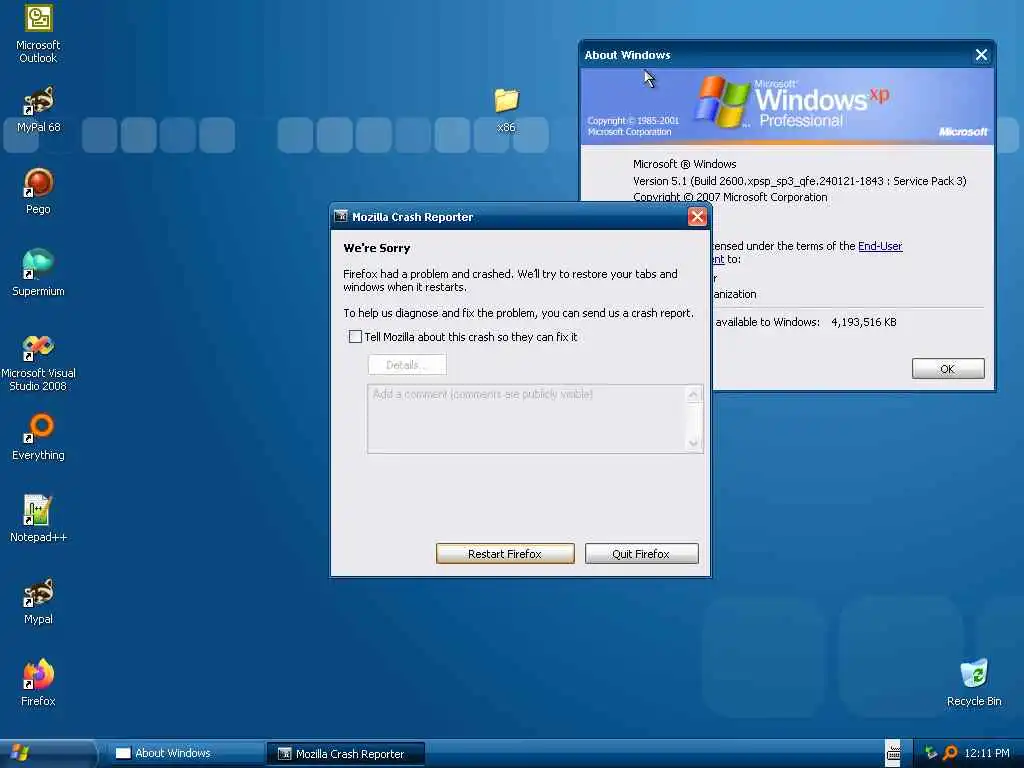Enable Tell Mozilla about this crash checkbox

point(355,336)
